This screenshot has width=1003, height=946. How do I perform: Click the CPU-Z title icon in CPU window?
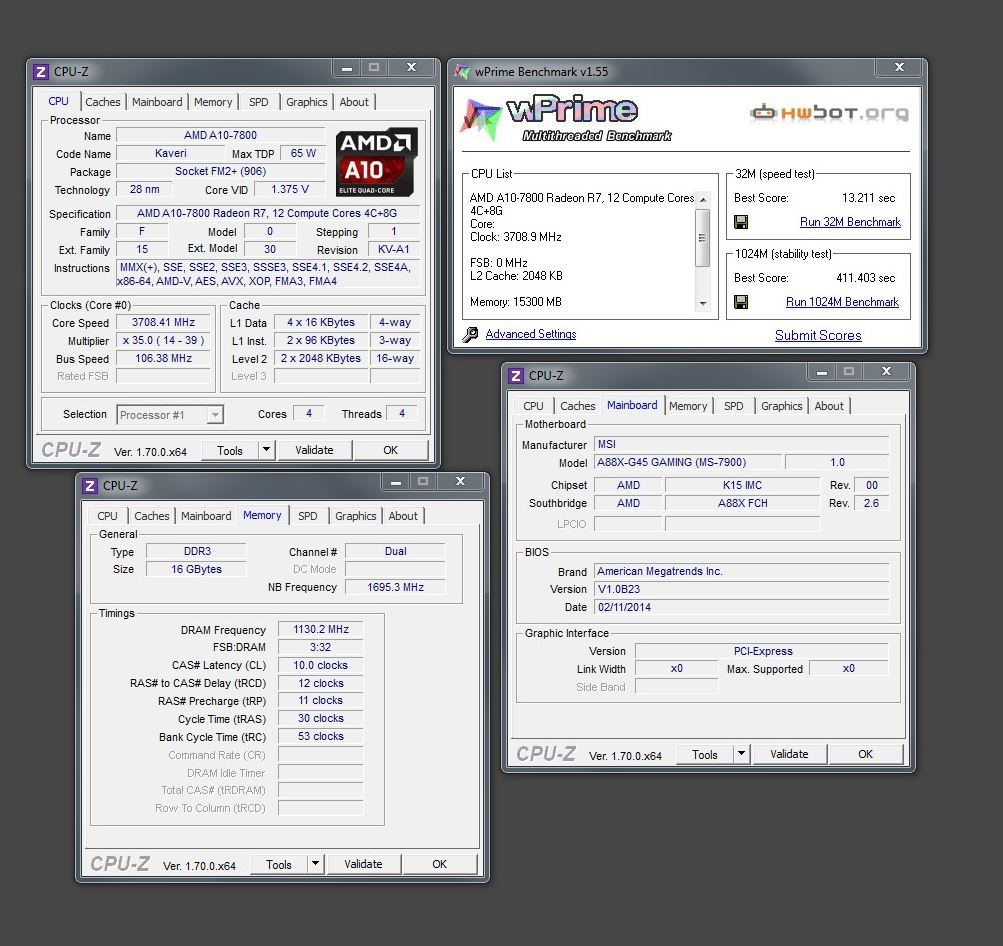click(41, 72)
